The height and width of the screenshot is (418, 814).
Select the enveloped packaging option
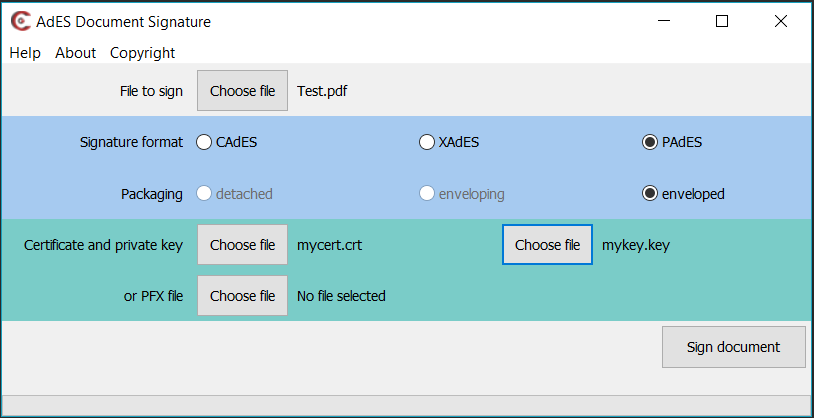(x=649, y=194)
